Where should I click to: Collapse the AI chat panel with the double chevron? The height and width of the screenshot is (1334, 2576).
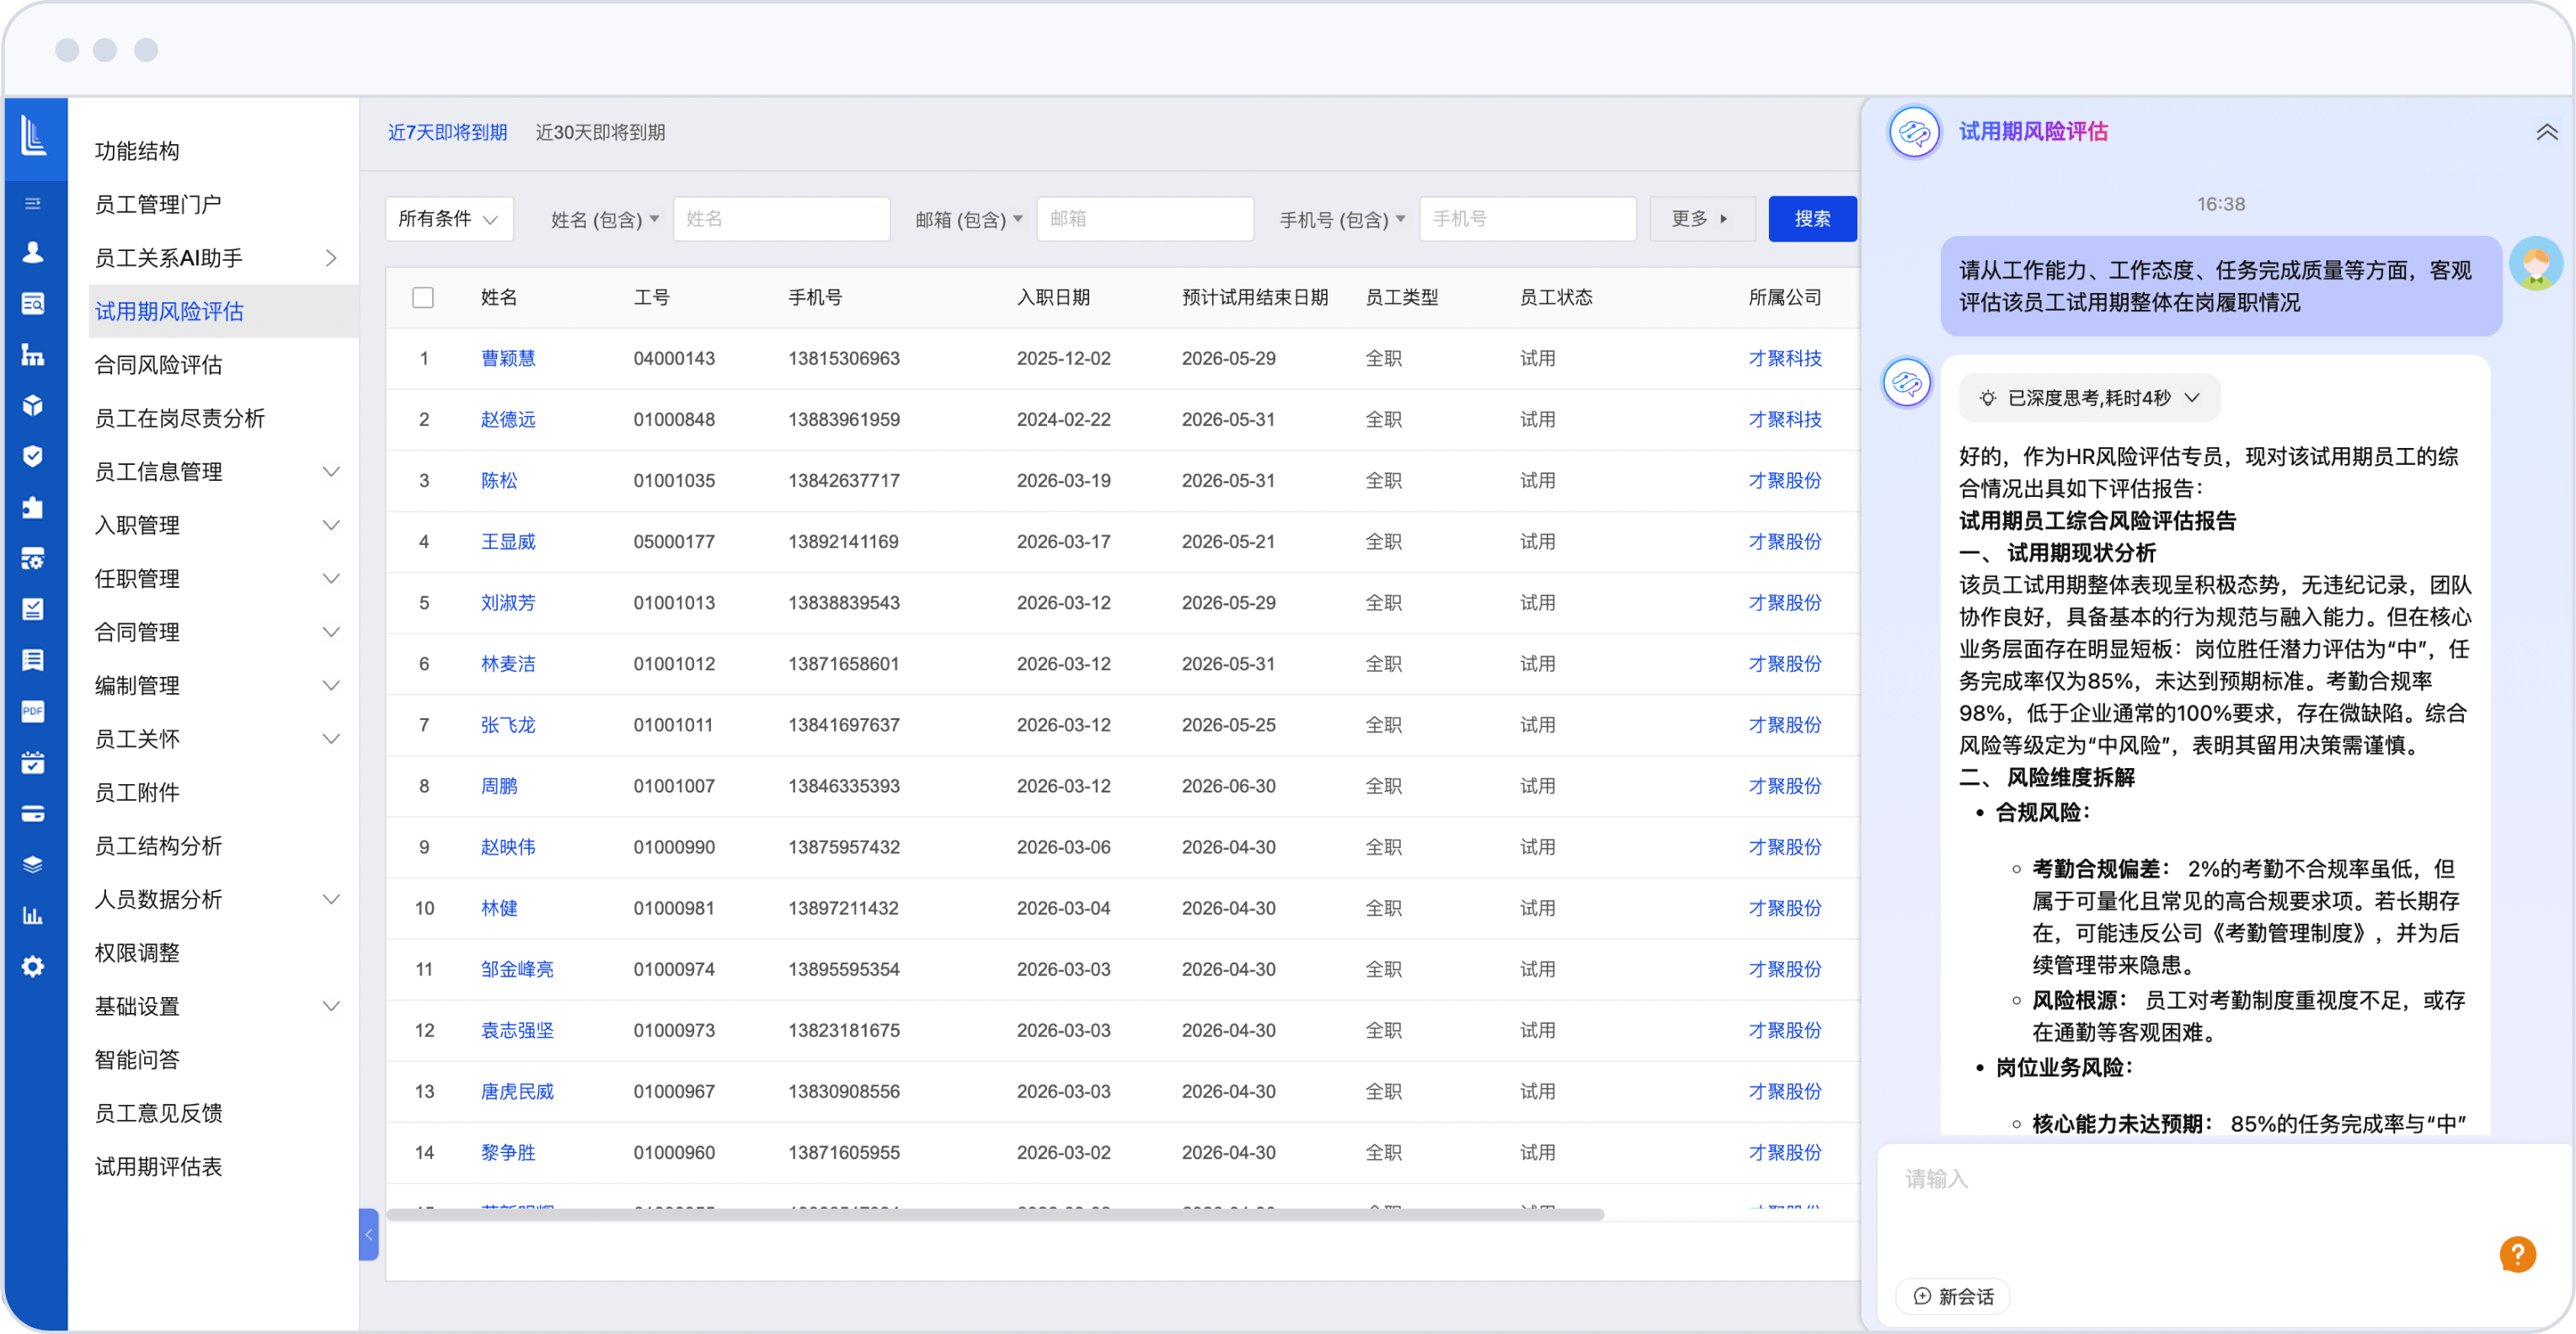click(2546, 132)
